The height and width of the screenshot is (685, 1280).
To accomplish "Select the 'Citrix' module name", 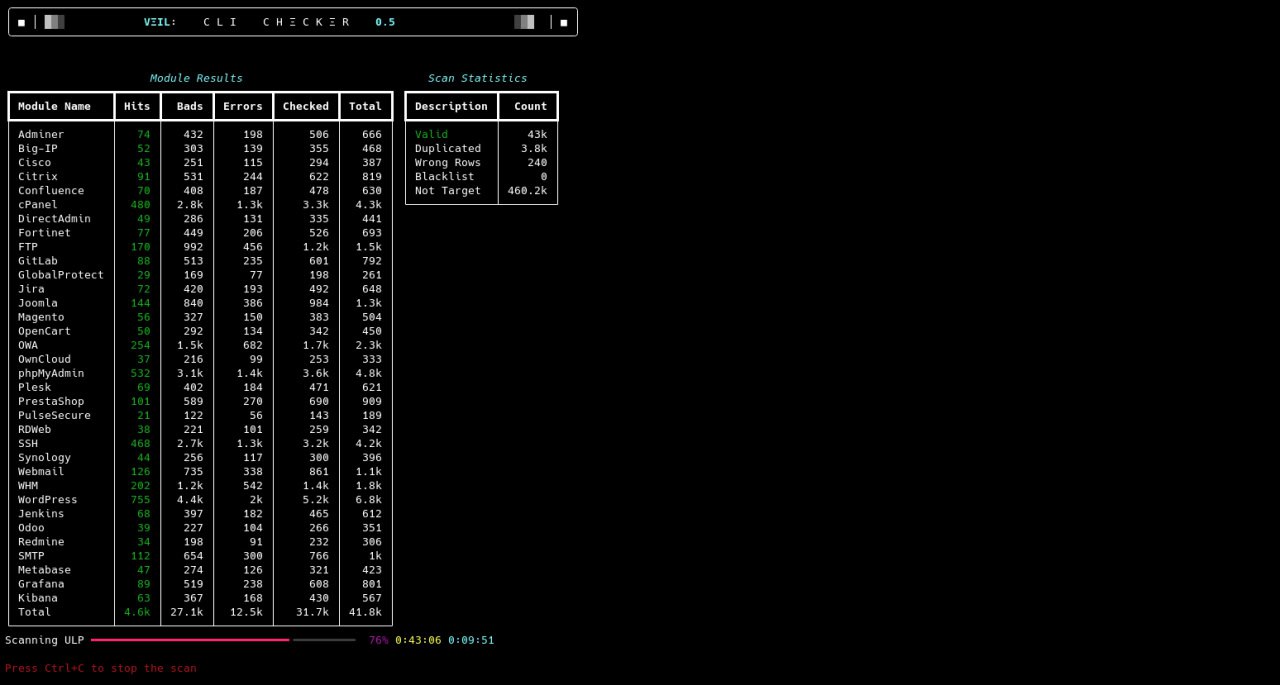I will [38, 176].
